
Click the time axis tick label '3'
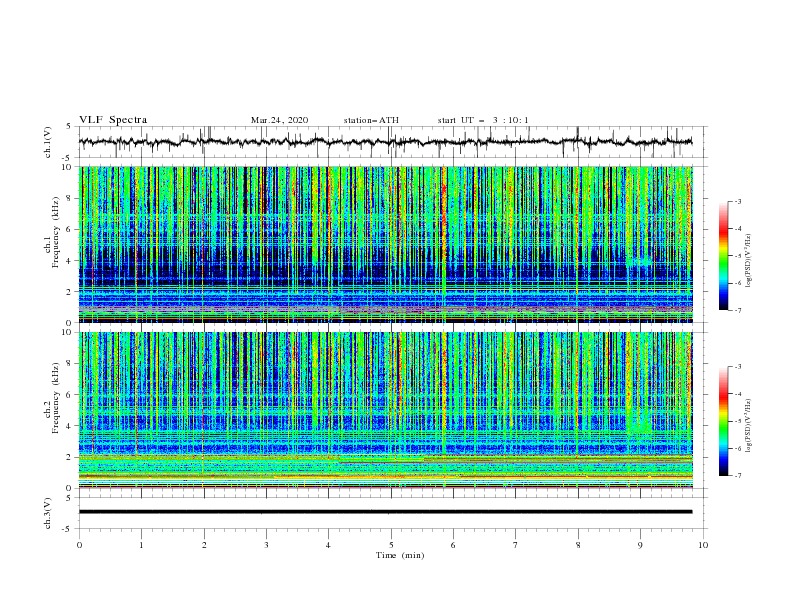[x=266, y=545]
